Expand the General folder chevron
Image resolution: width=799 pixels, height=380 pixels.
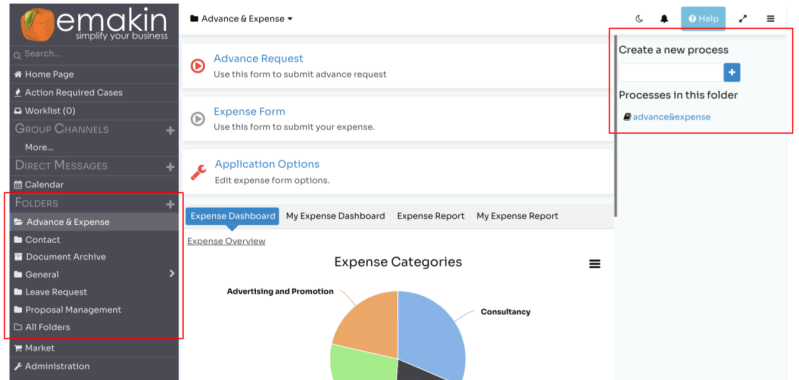click(172, 274)
